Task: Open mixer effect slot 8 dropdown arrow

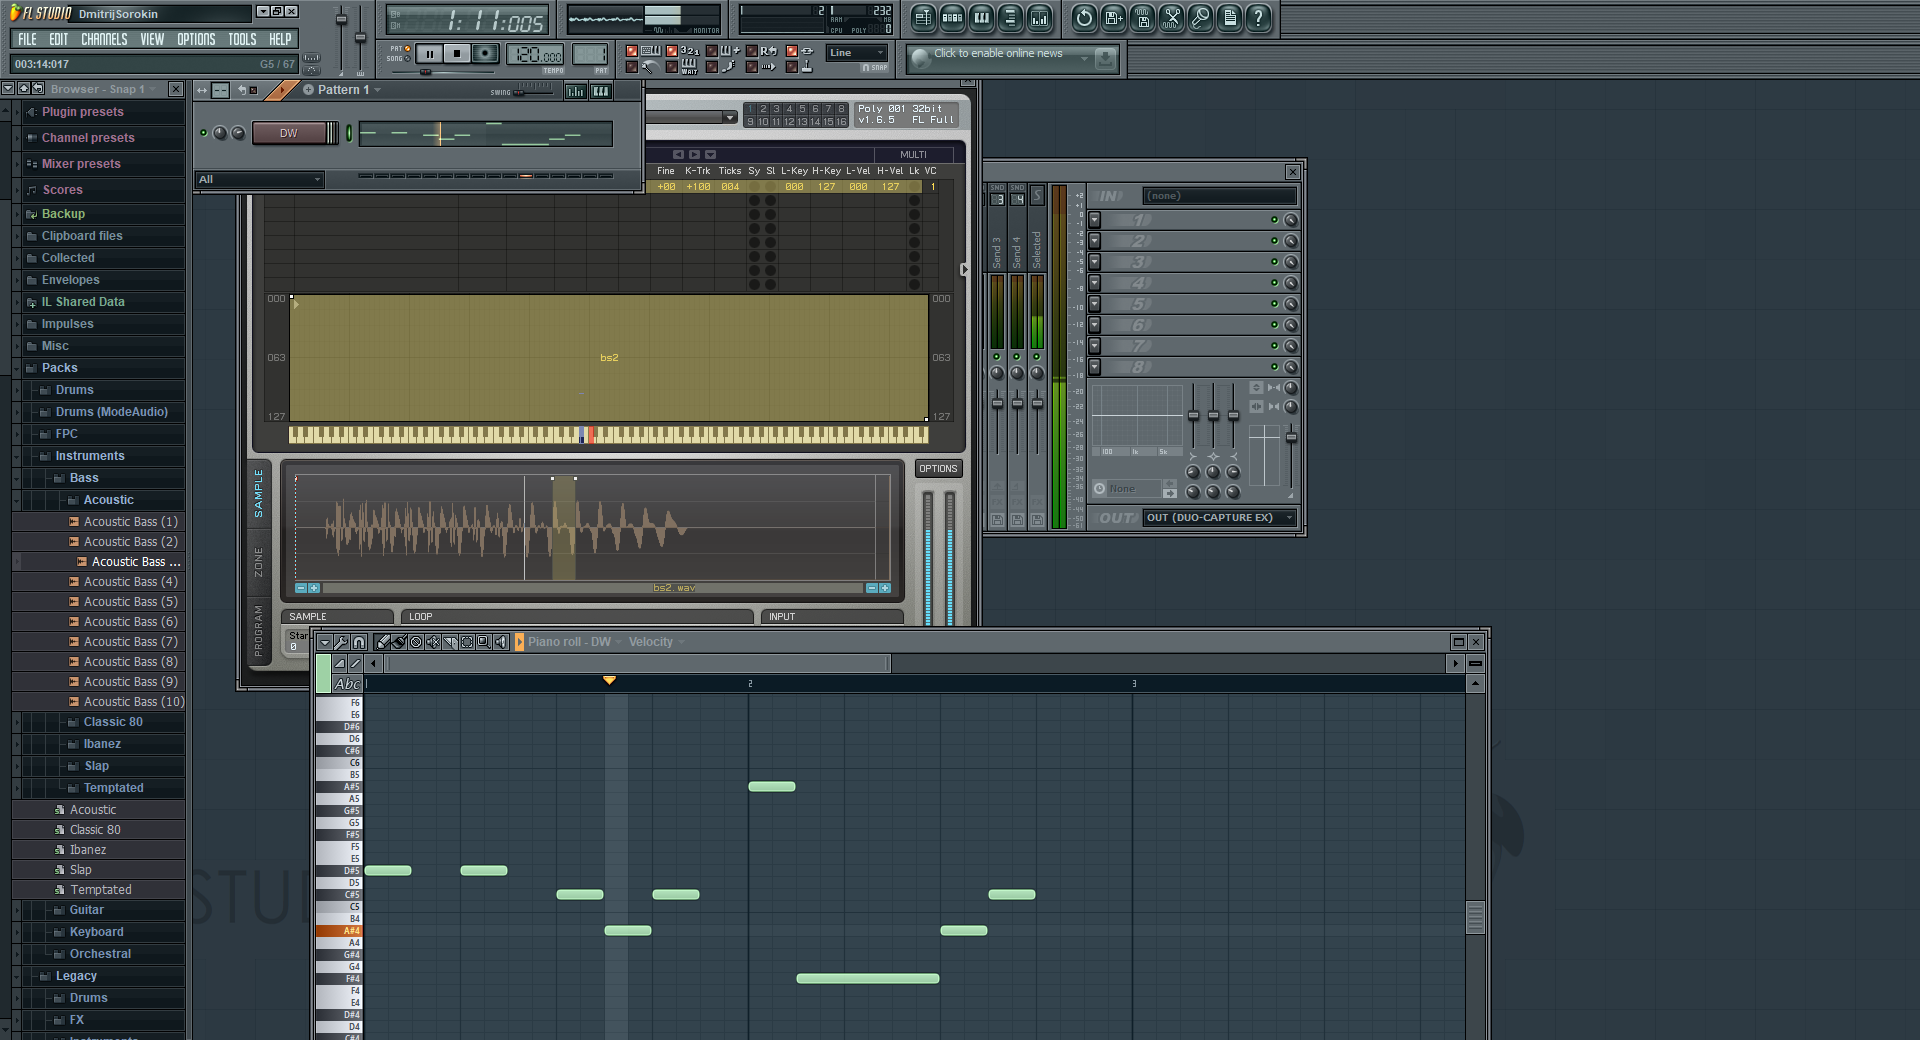Action: [x=1094, y=367]
